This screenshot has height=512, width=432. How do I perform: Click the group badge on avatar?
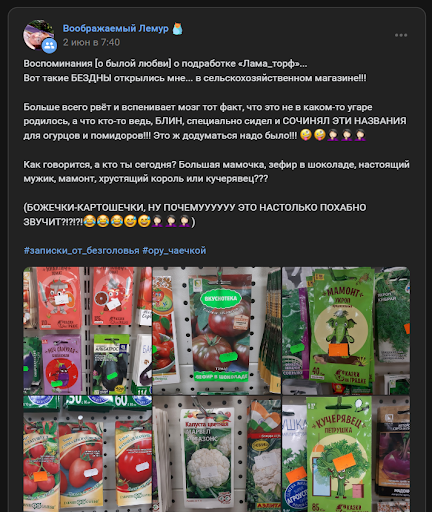49,45
